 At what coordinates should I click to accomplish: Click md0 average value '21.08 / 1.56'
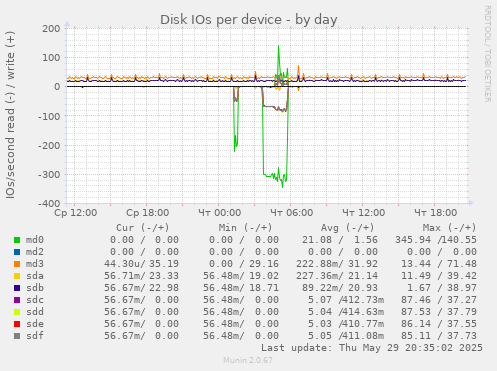[x=340, y=240]
